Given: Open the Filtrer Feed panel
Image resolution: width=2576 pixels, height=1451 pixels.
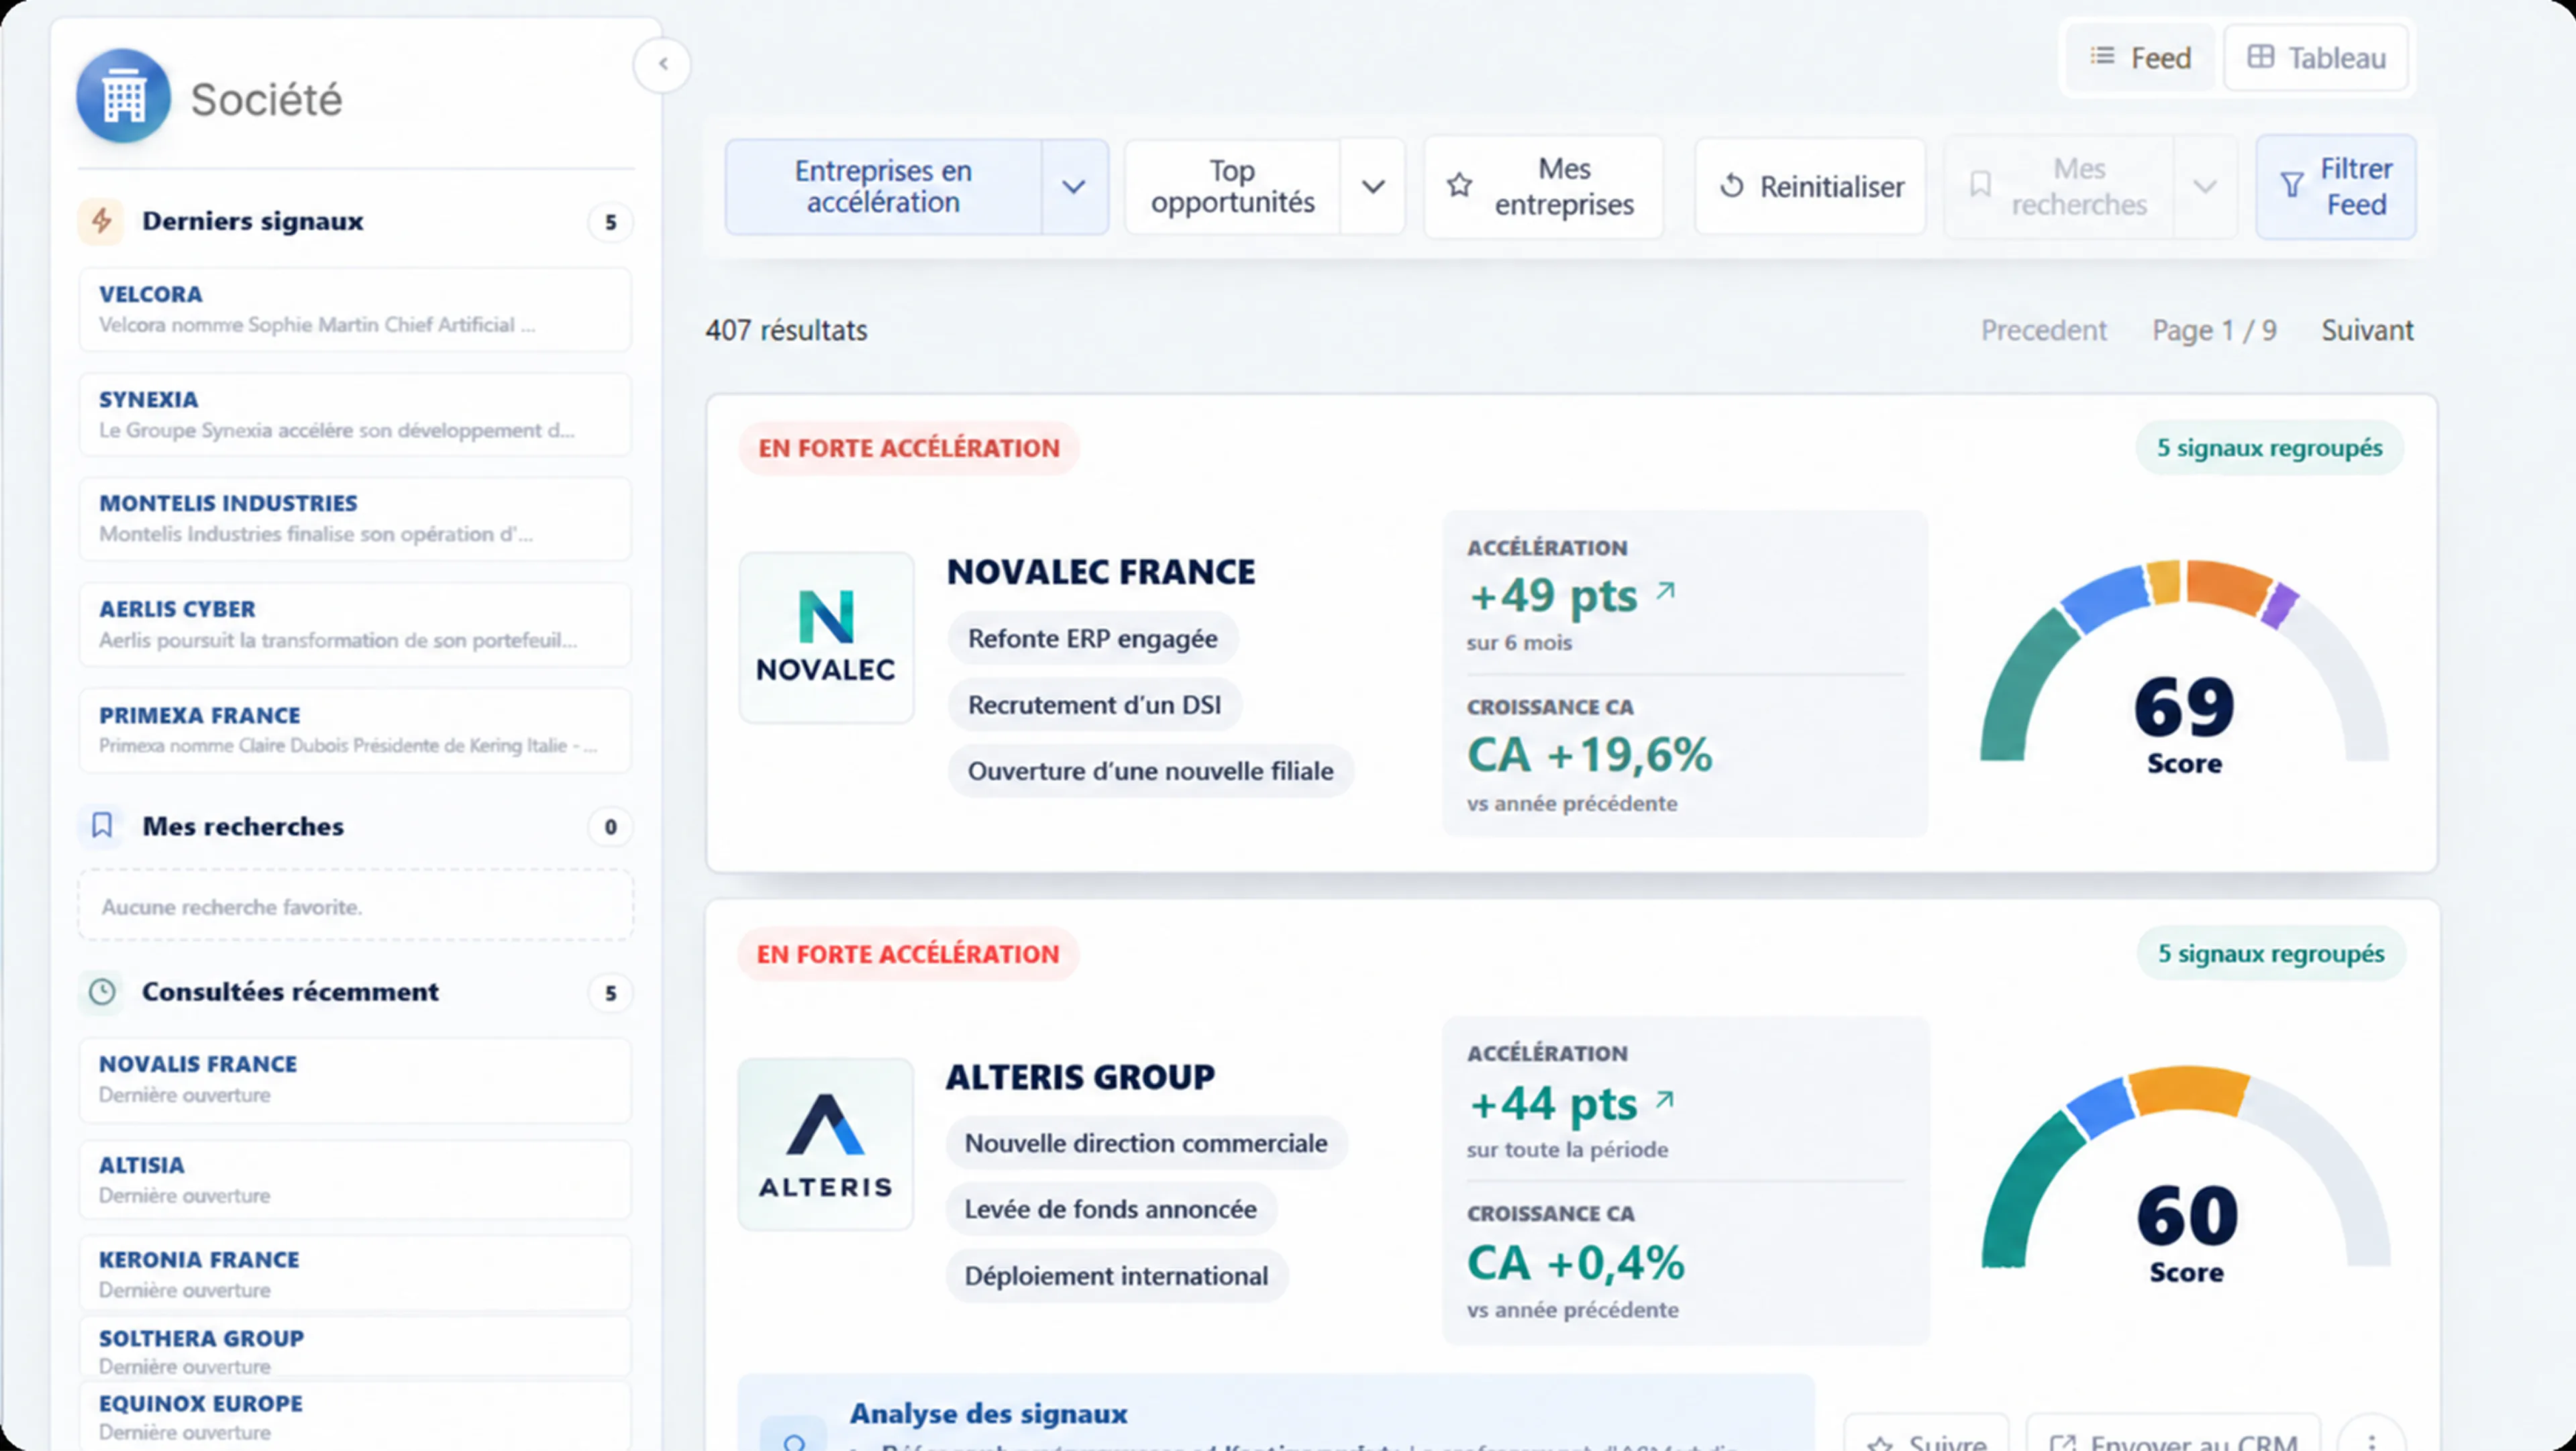Looking at the screenshot, I should pyautogui.click(x=2336, y=187).
